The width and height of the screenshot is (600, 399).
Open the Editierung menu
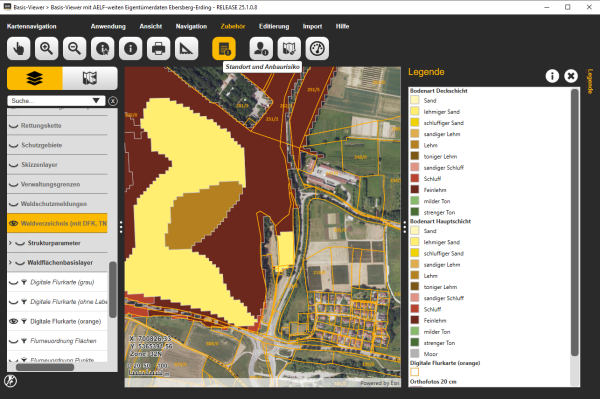(274, 26)
